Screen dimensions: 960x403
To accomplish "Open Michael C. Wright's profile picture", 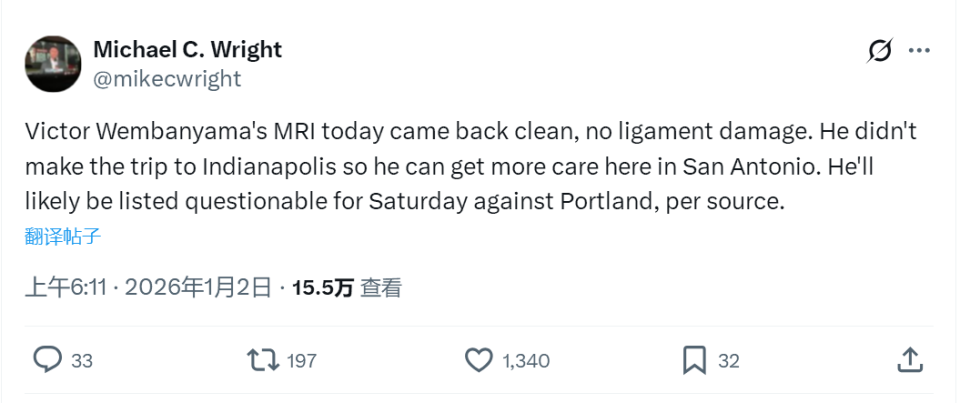I will 52,64.
